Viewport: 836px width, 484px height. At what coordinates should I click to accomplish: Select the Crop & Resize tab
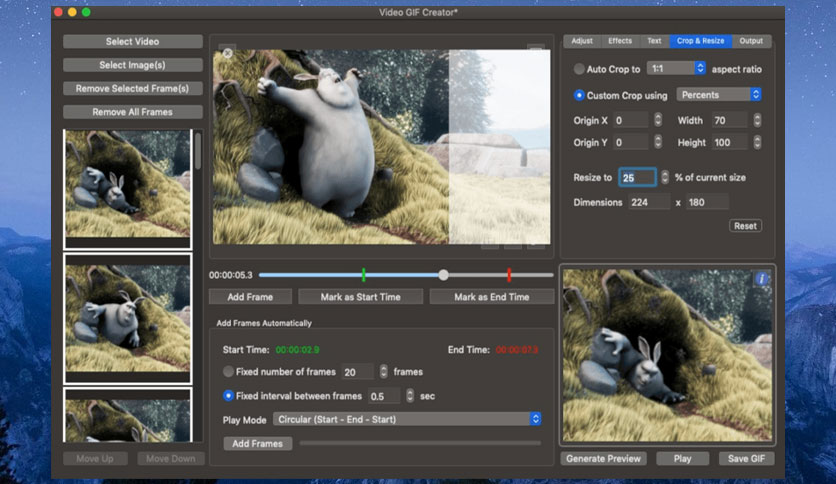701,41
